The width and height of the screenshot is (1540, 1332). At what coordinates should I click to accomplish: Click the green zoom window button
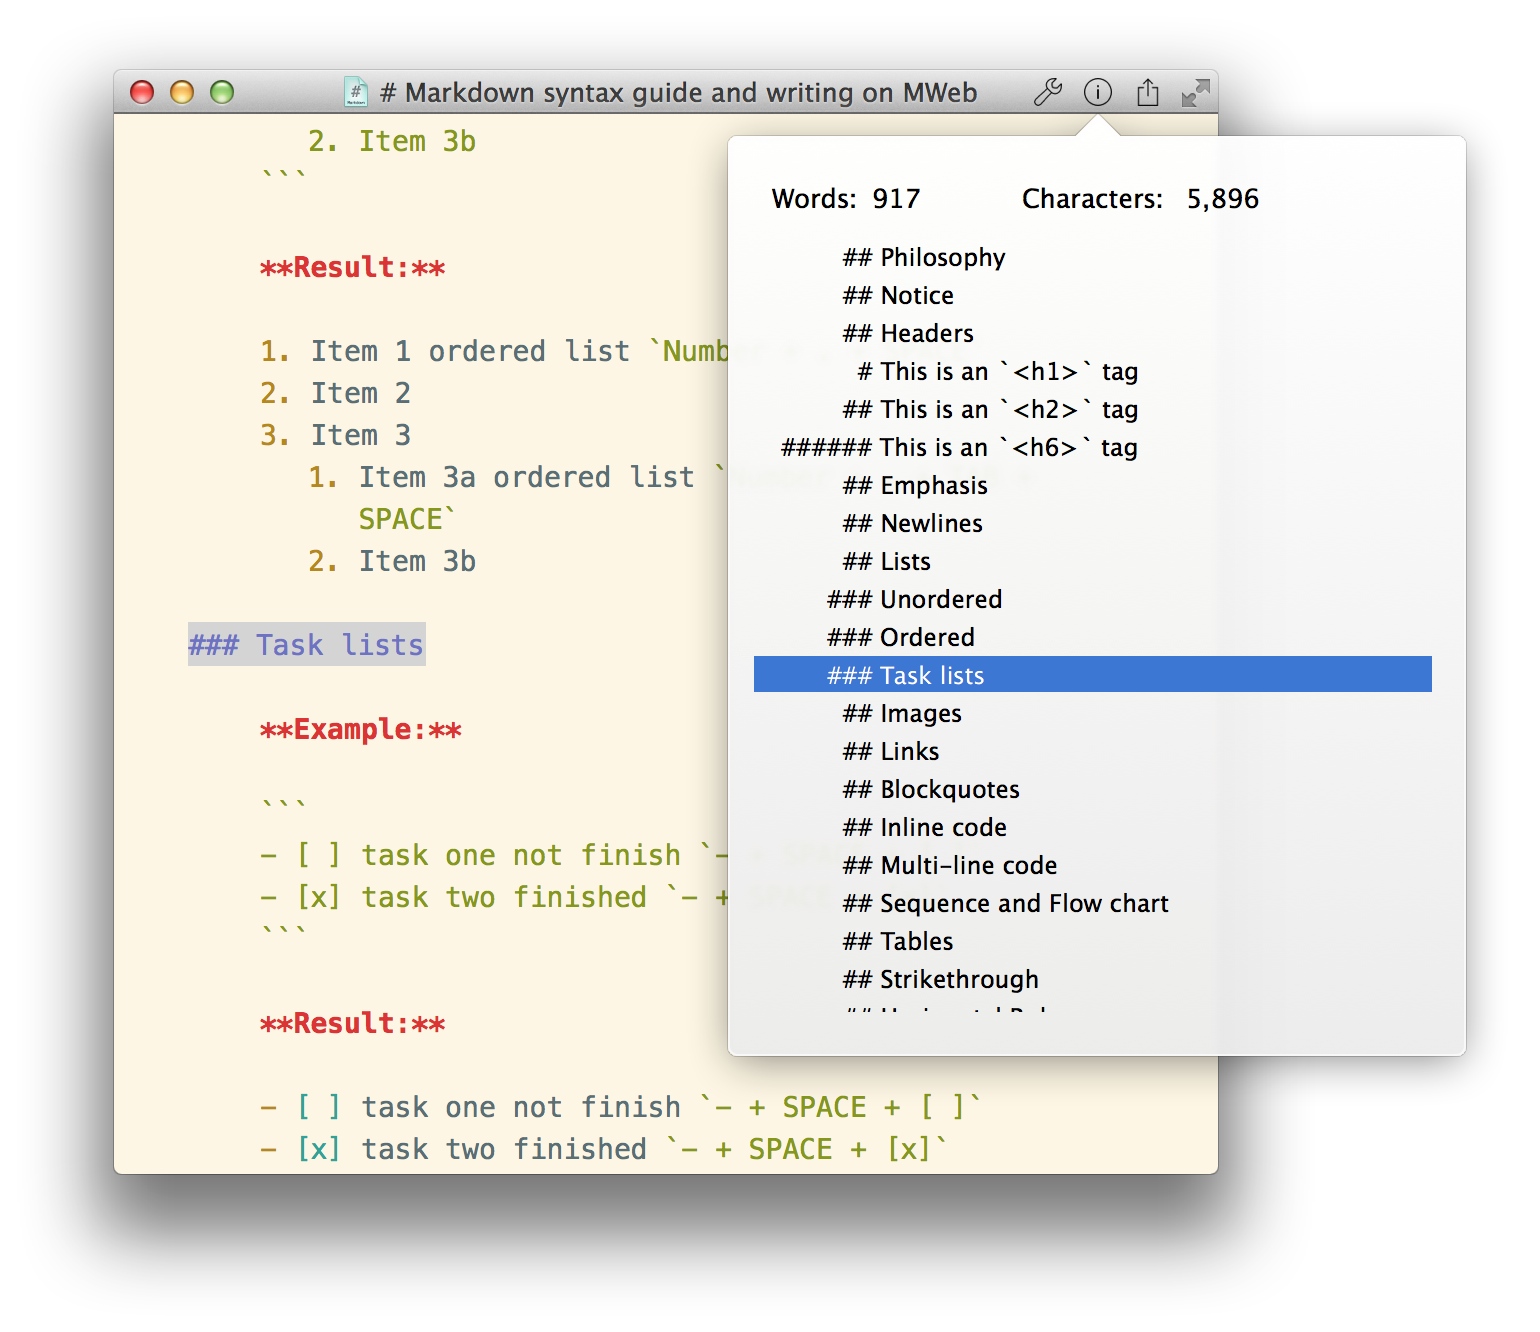point(222,92)
